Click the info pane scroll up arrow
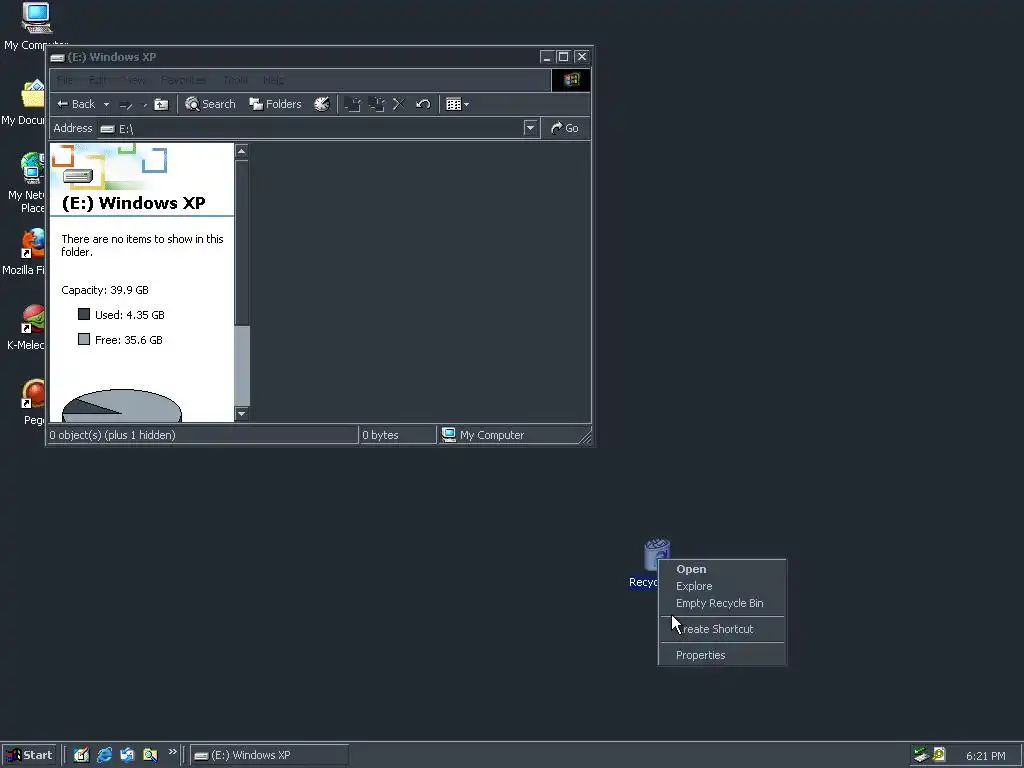This screenshot has width=1024, height=768. (242, 152)
